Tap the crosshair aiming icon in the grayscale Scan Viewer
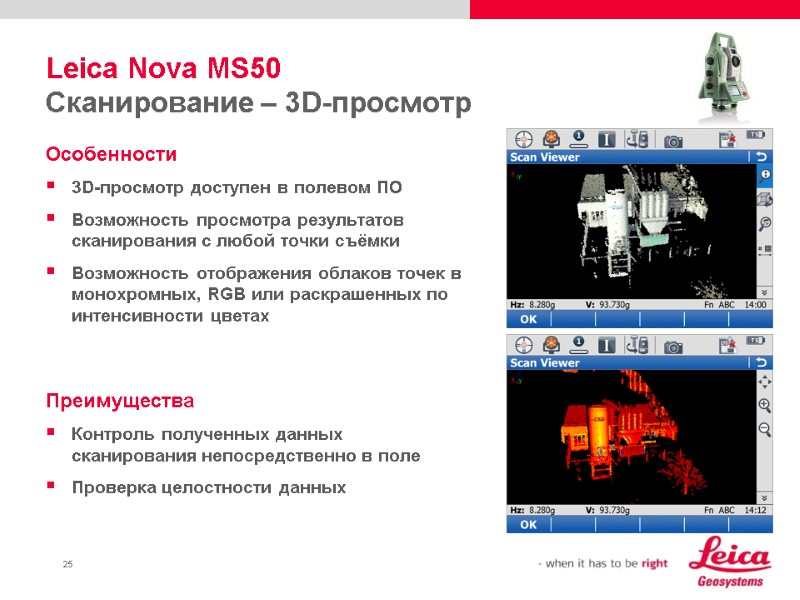 pyautogui.click(x=523, y=139)
